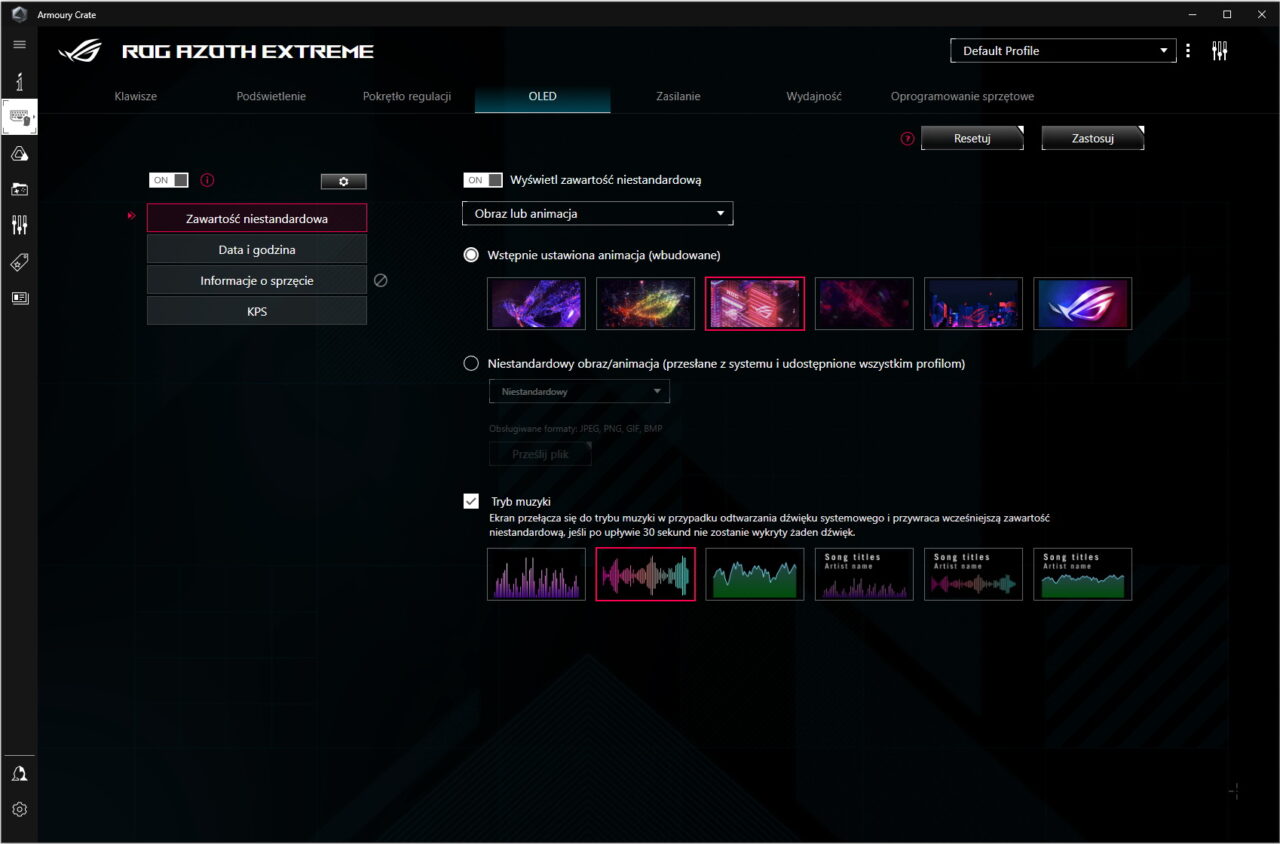Image resolution: width=1280 pixels, height=844 pixels.
Task: Select the green area graph music visualizer
Action: click(x=755, y=574)
